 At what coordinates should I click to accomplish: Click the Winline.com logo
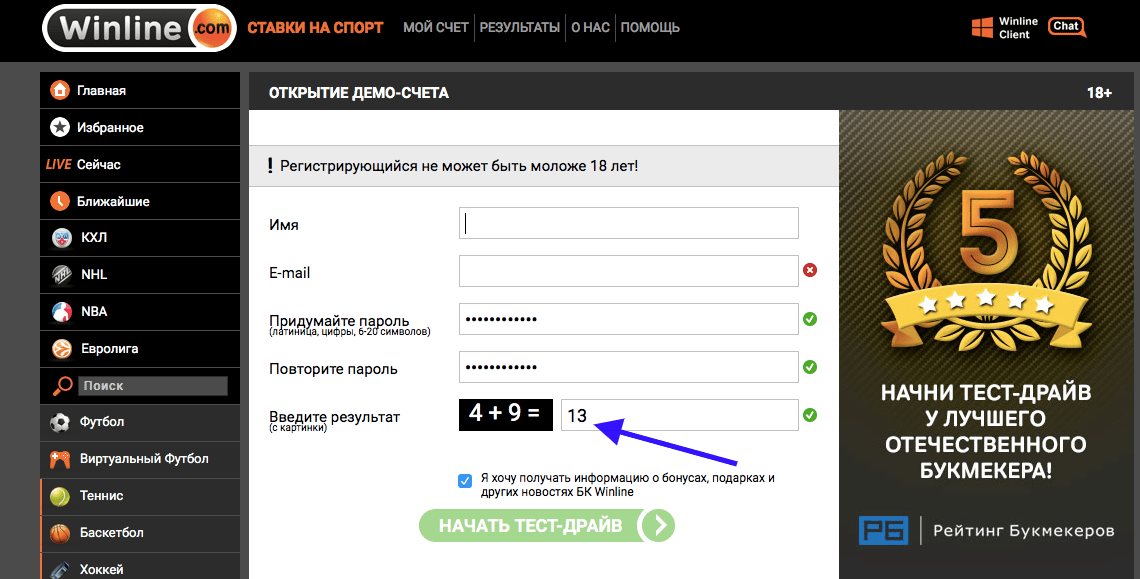[140, 28]
